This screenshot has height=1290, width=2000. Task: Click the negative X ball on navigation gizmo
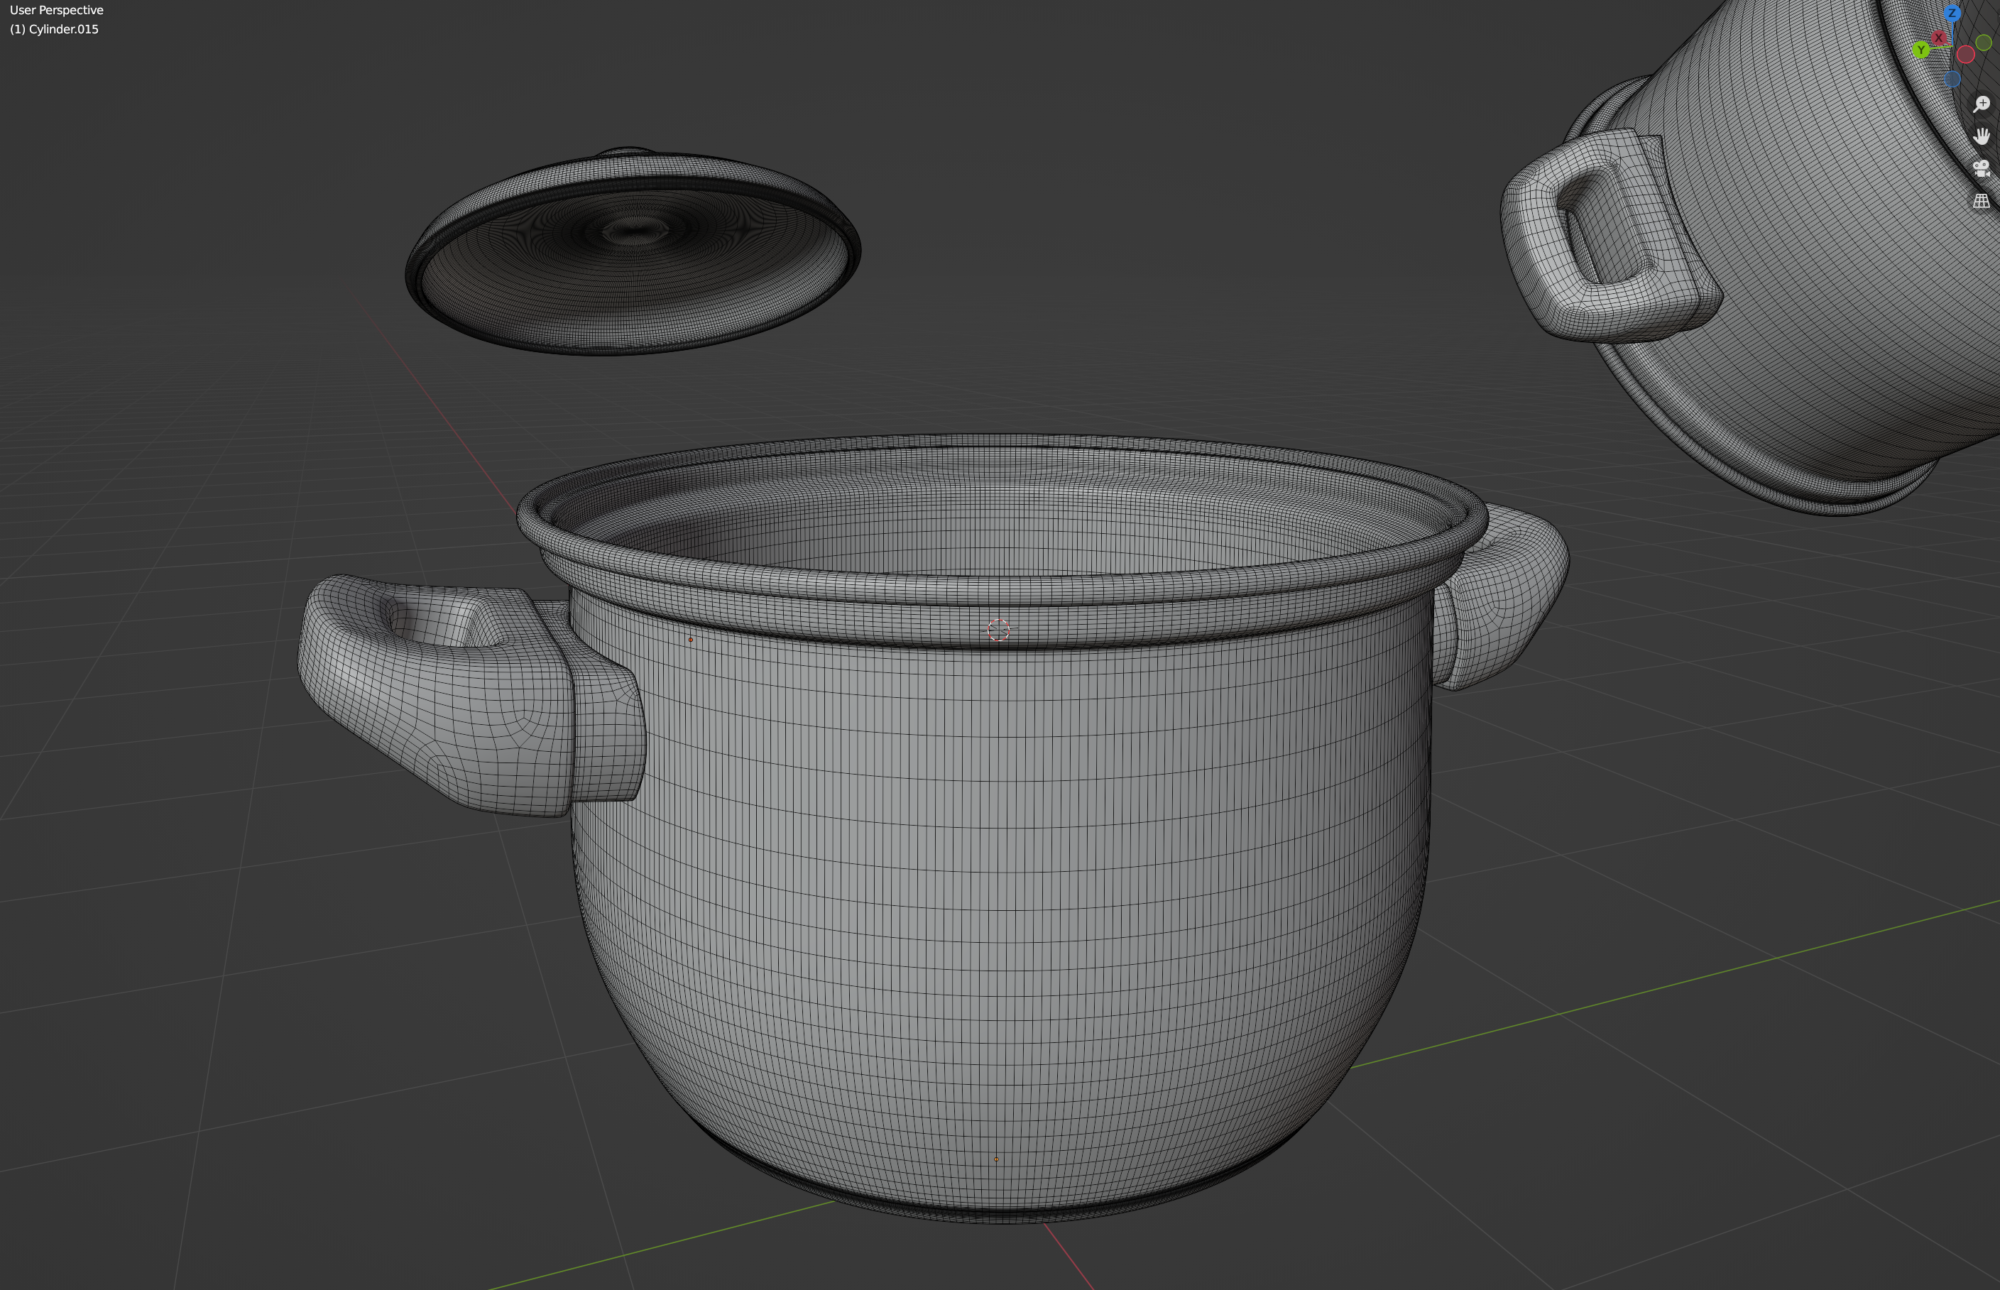tap(1966, 54)
